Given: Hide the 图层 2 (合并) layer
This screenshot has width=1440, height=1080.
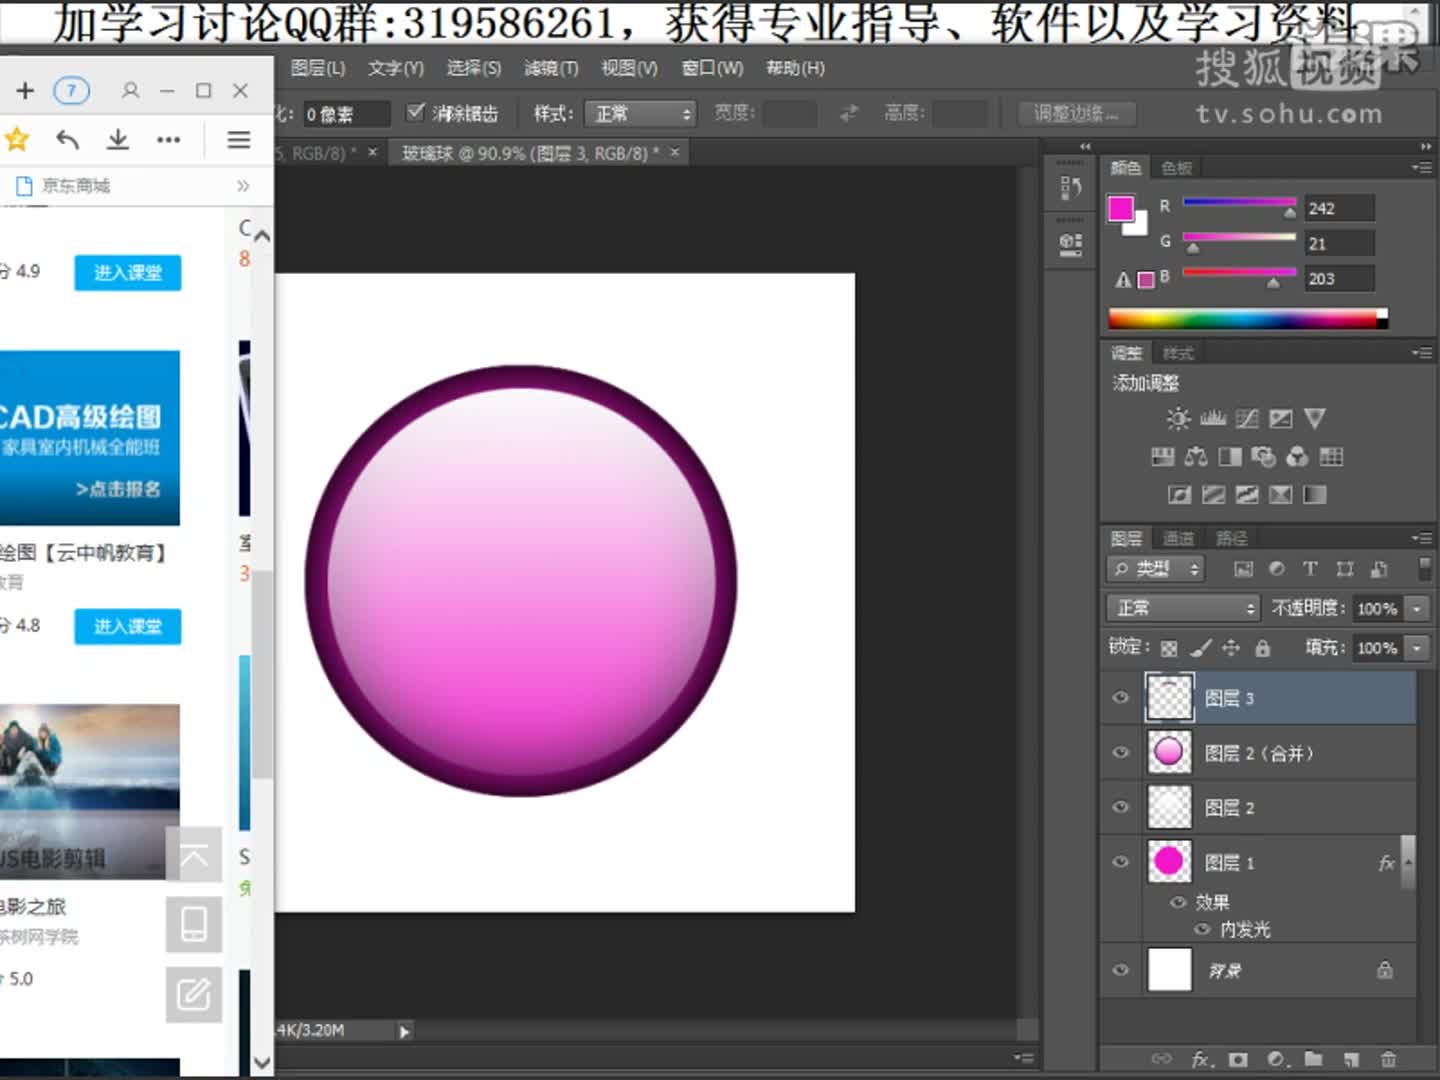Looking at the screenshot, I should (1121, 753).
